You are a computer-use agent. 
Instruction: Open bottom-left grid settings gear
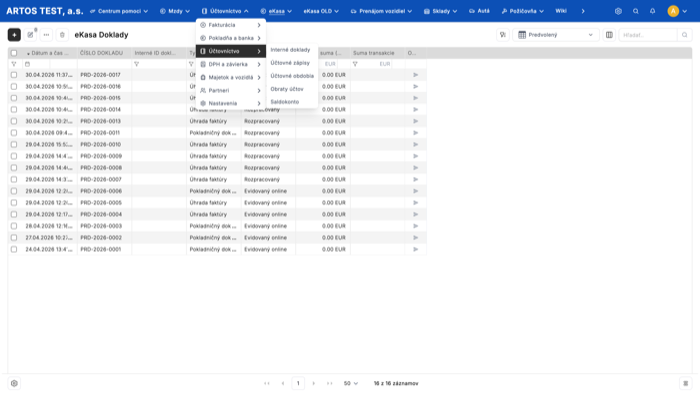pyautogui.click(x=14, y=383)
